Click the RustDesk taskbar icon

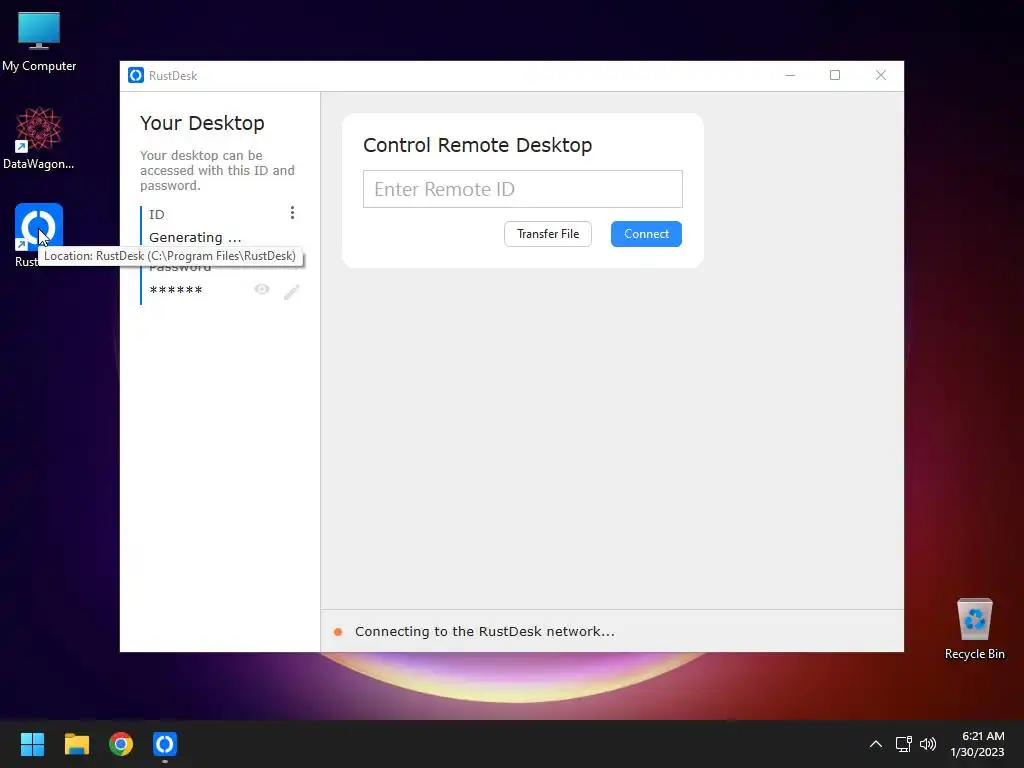click(165, 744)
